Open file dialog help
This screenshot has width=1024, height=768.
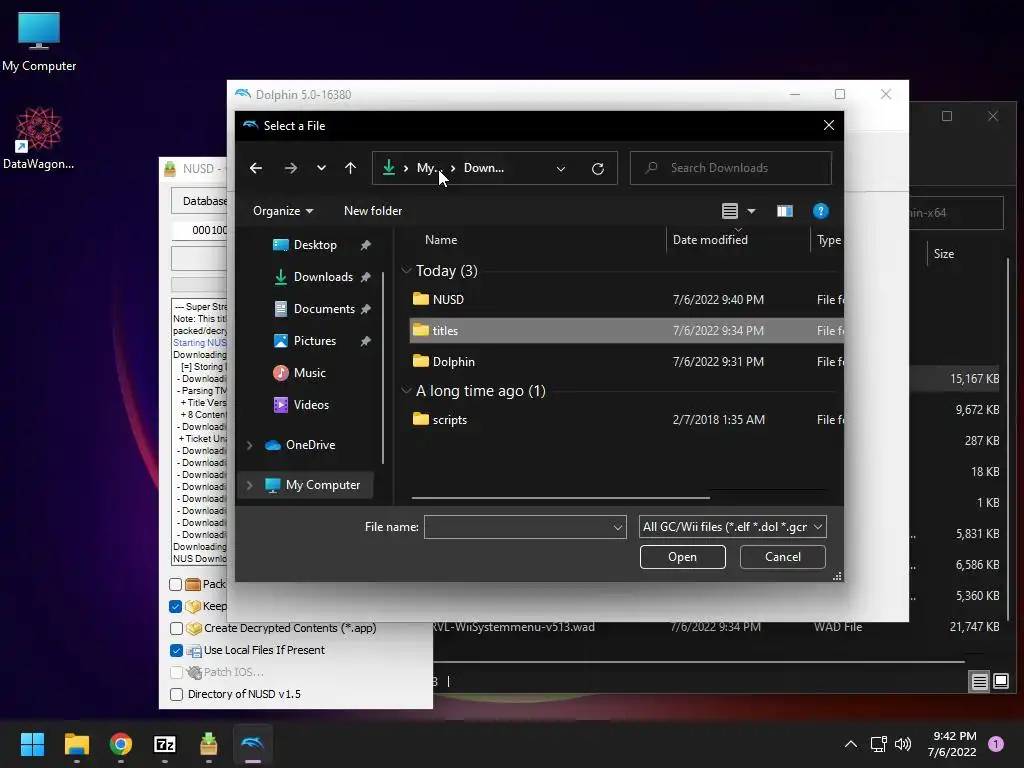[820, 211]
